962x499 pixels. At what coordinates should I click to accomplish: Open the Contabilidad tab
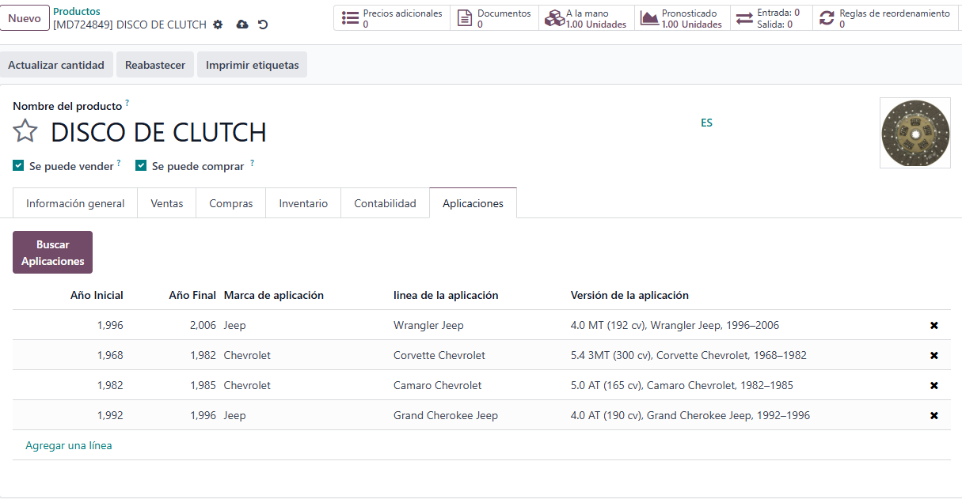click(x=385, y=203)
